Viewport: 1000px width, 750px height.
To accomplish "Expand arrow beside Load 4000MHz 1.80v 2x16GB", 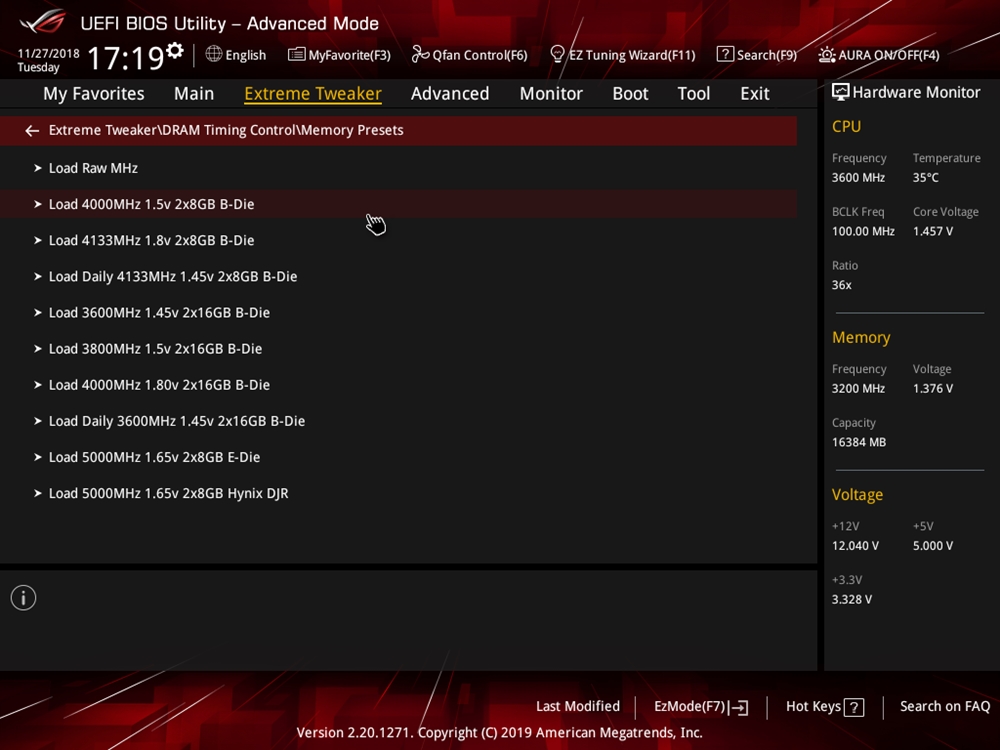I will click(38, 385).
